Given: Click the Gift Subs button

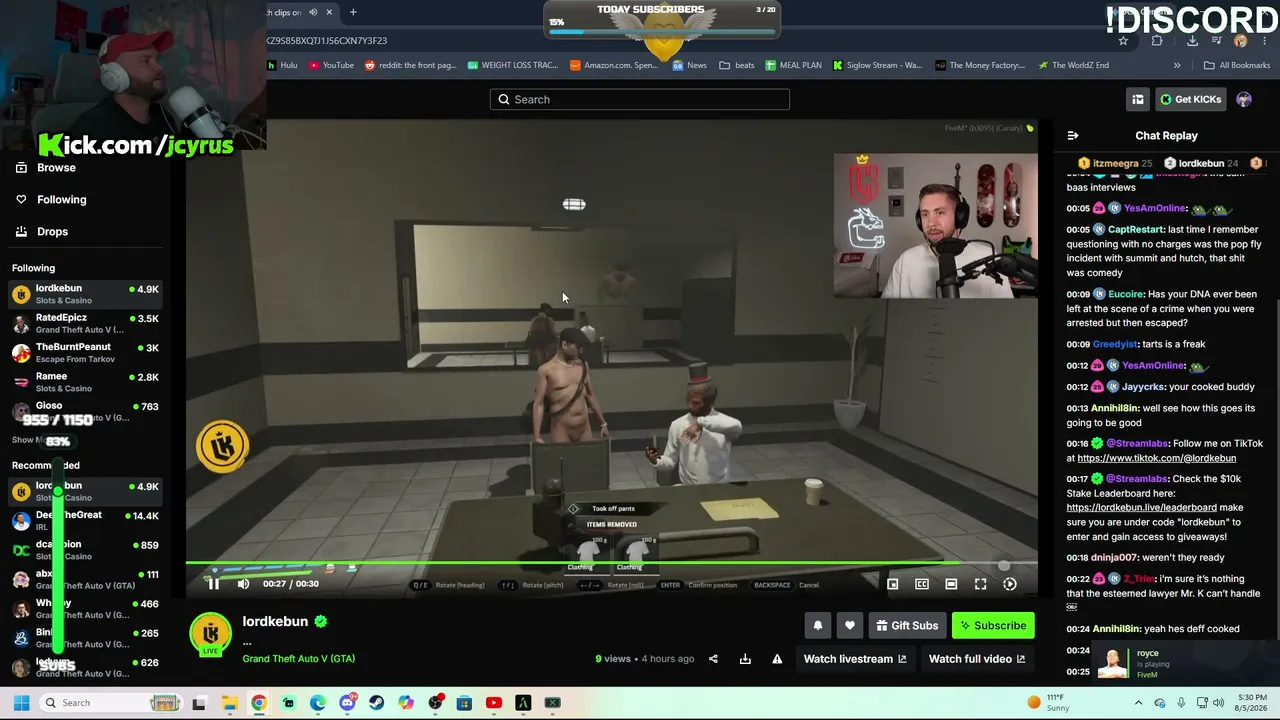Looking at the screenshot, I should [x=907, y=626].
